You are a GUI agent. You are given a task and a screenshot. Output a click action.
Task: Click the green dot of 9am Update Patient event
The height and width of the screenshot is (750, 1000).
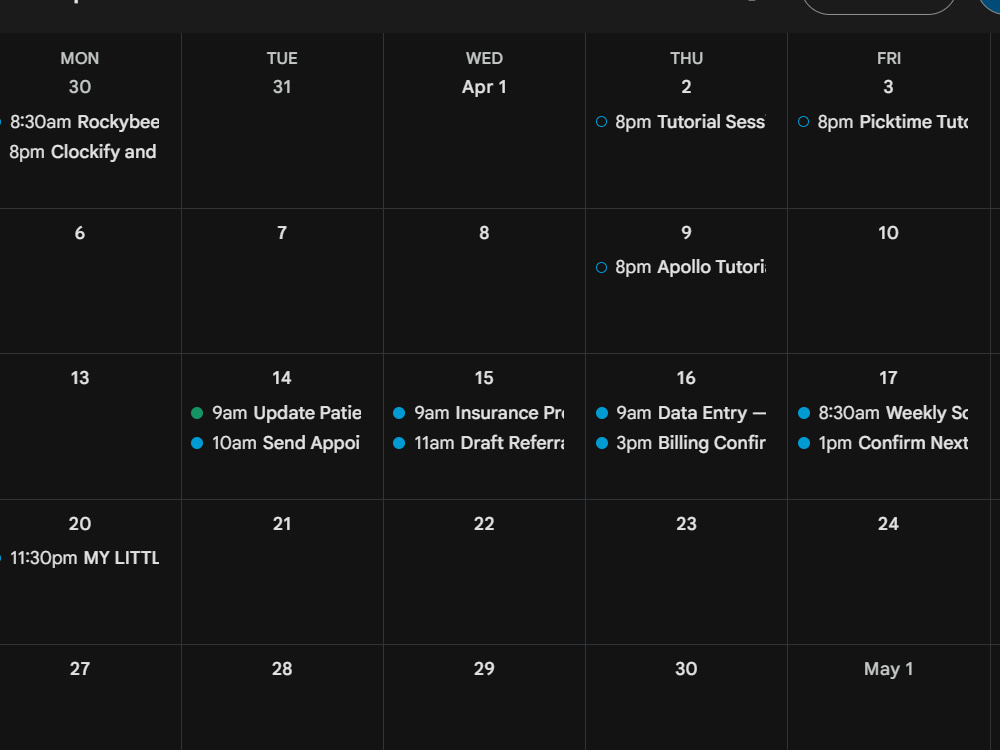pos(197,413)
